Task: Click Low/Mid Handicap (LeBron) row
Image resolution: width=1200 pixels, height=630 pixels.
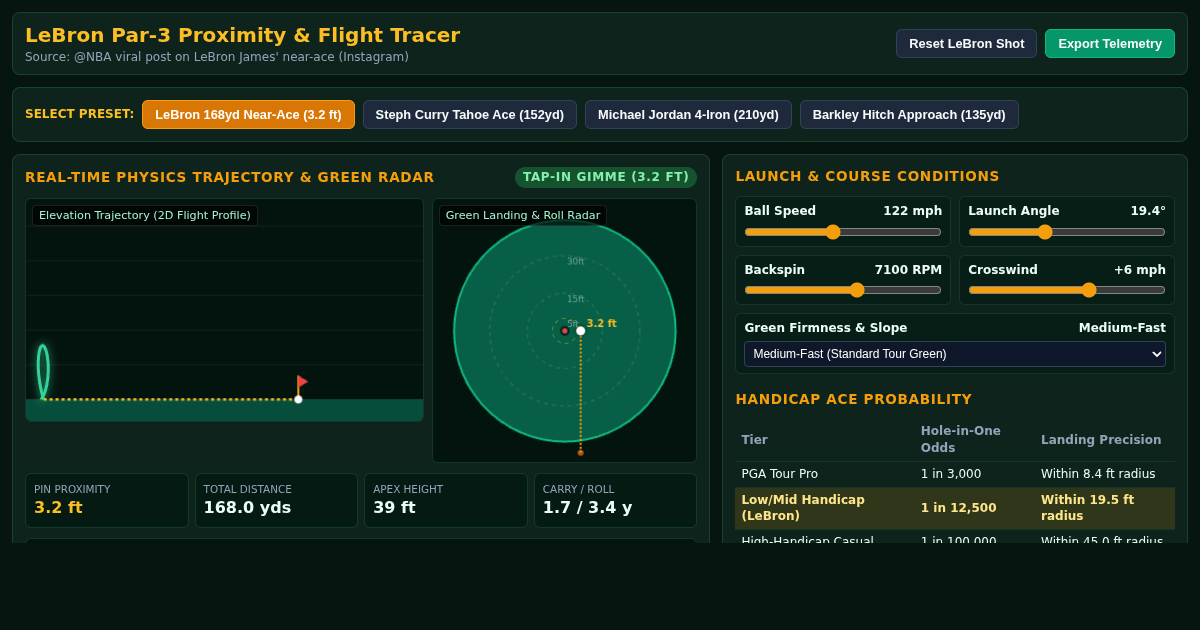Action: tap(955, 508)
